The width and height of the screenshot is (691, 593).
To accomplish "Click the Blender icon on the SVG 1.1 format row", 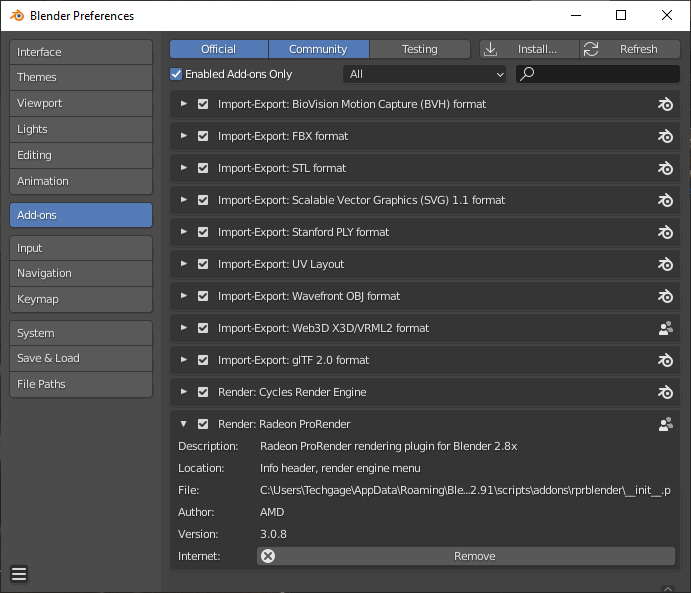I will click(x=665, y=200).
